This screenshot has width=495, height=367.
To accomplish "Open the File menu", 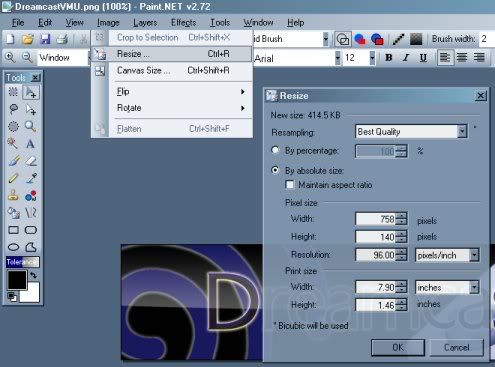I will pyautogui.click(x=18, y=23).
